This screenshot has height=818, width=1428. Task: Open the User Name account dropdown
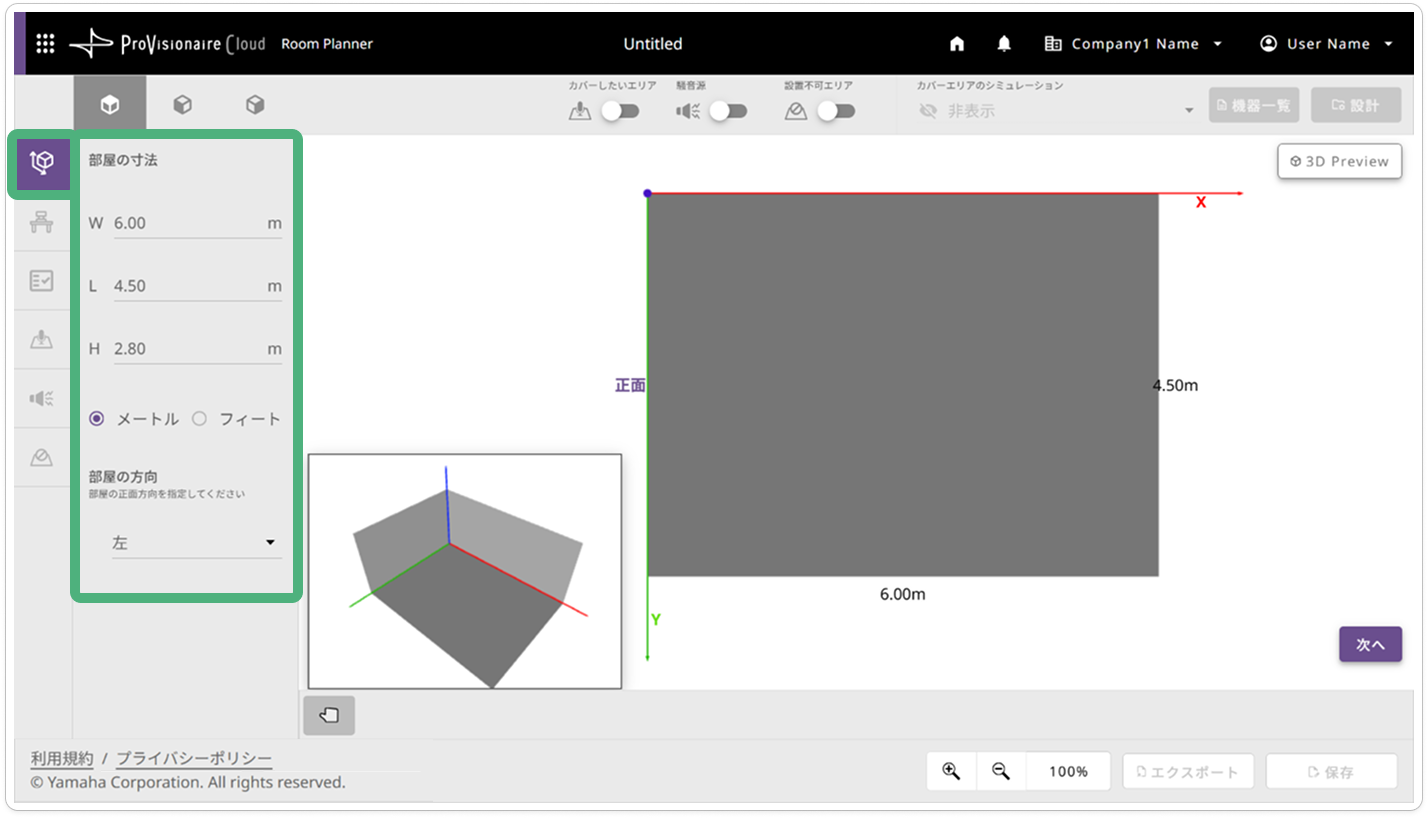[x=1327, y=44]
